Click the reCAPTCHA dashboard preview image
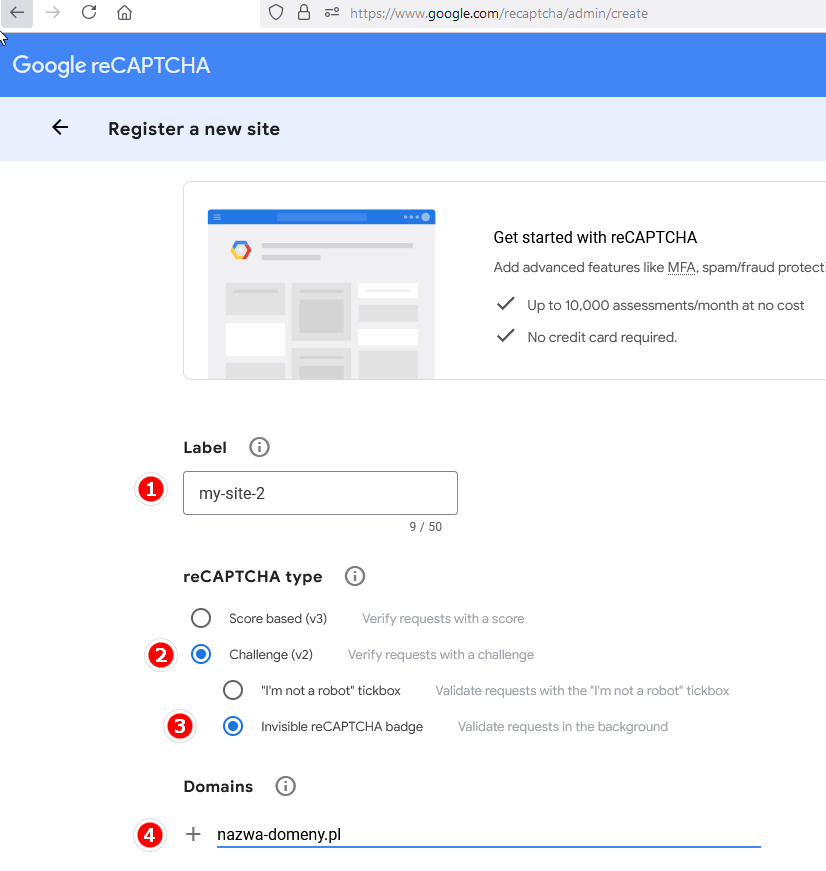 click(x=321, y=294)
